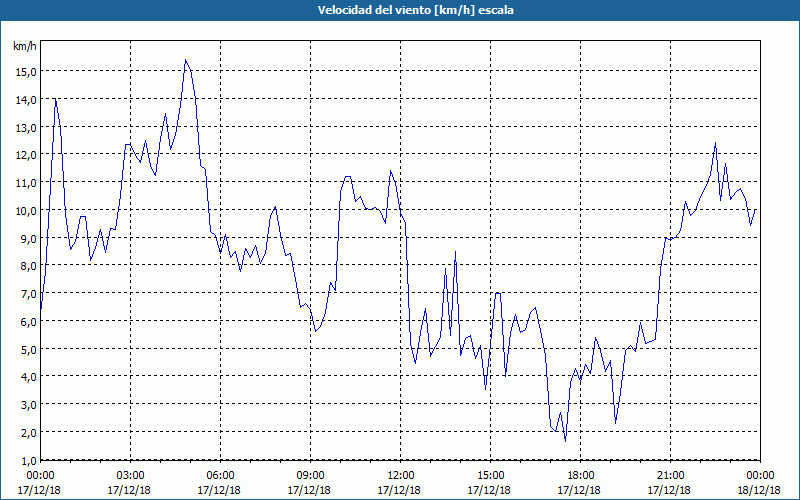This screenshot has height=500, width=800.
Task: Select the '09:00' time axis label
Action: click(x=310, y=476)
